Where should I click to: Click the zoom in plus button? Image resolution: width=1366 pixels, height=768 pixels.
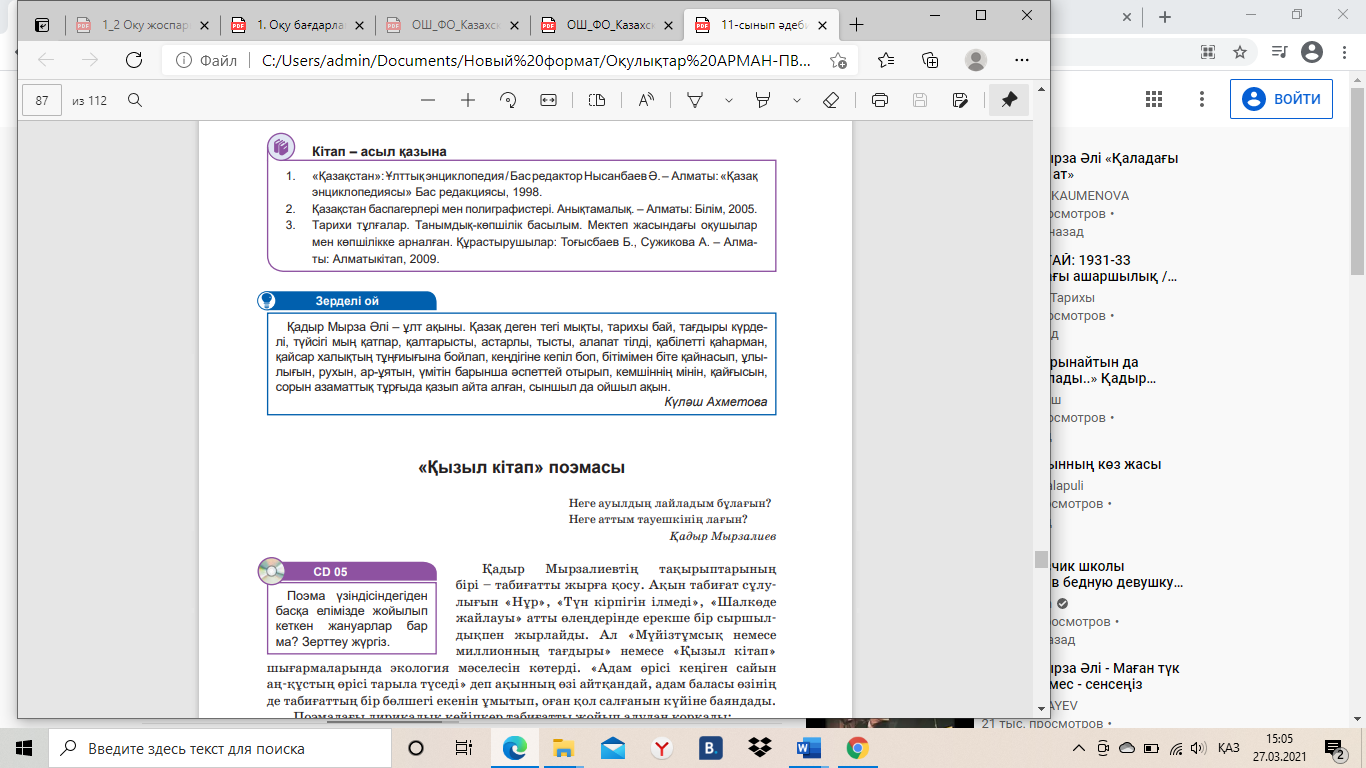(x=467, y=100)
